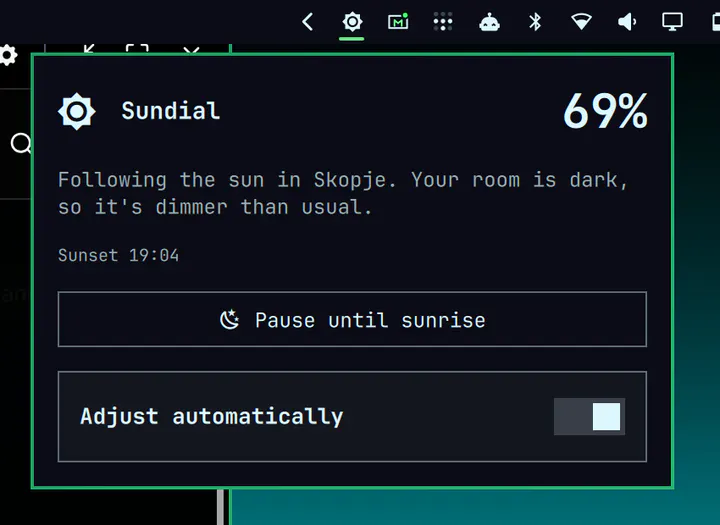Click the volume speaker icon
This screenshot has height=525, width=720.
(627, 22)
